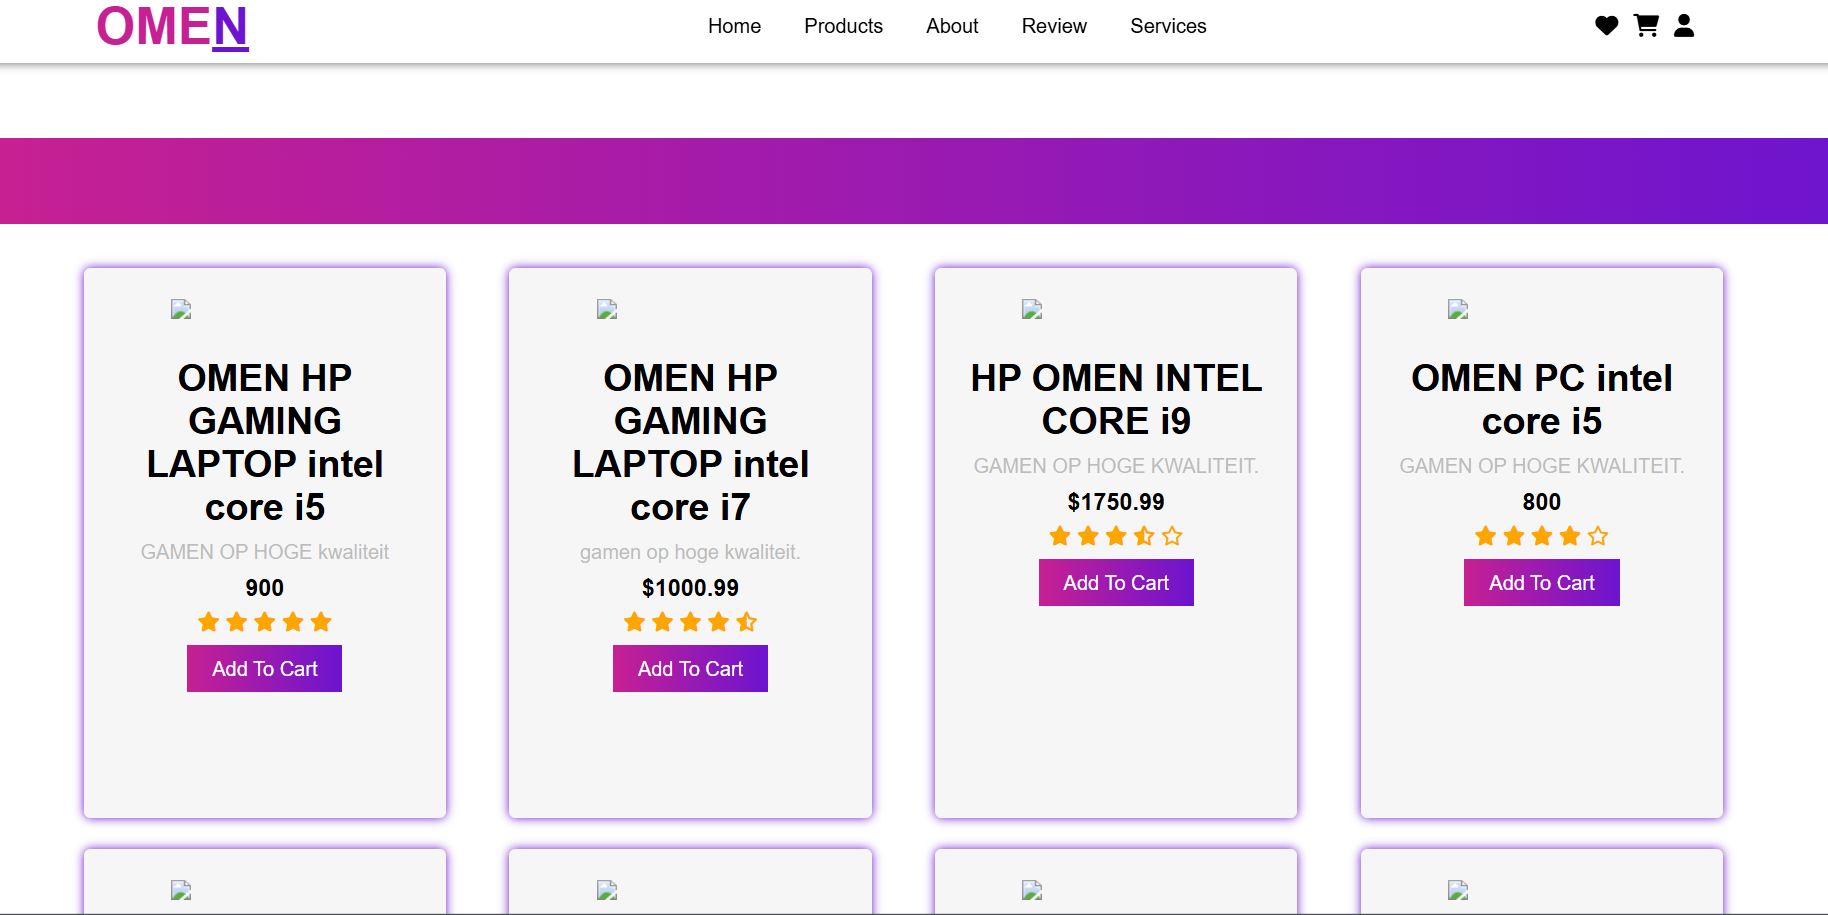Image resolution: width=1828 pixels, height=915 pixels.
Task: Click the broken image icon on the i9 card
Action: [x=1031, y=308]
